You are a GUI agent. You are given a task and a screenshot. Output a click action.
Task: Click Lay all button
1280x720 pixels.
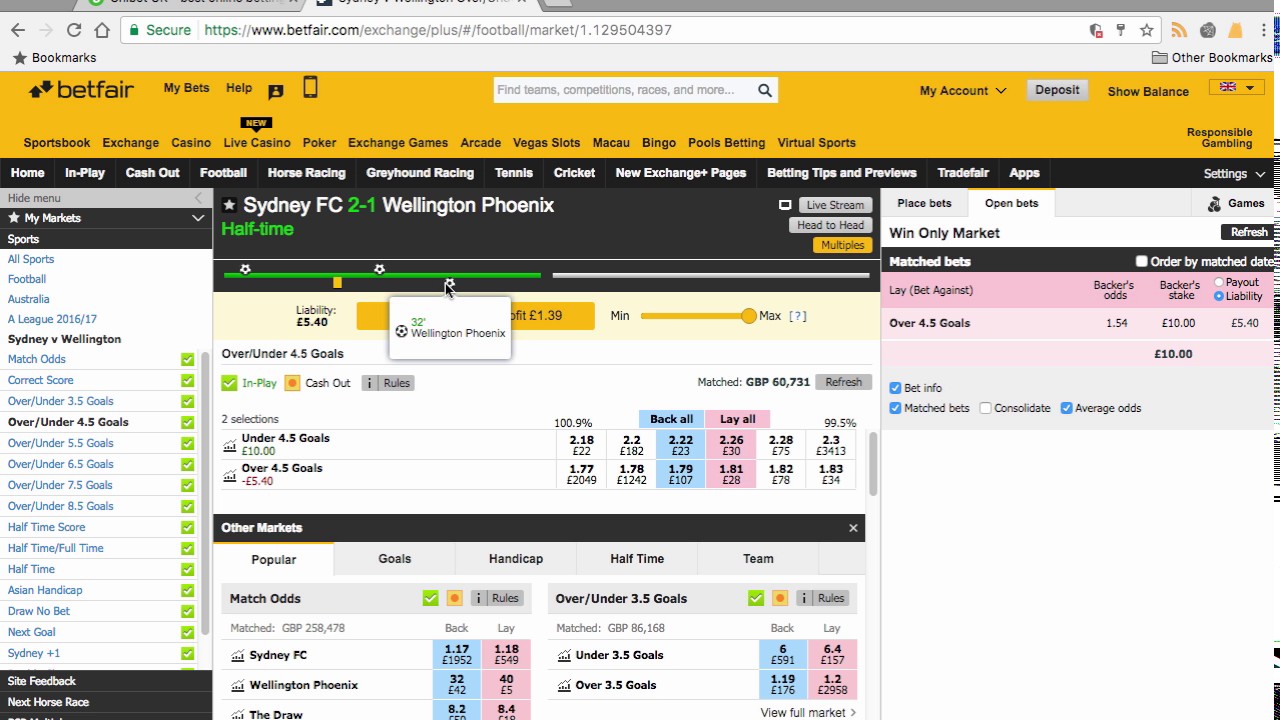click(737, 419)
